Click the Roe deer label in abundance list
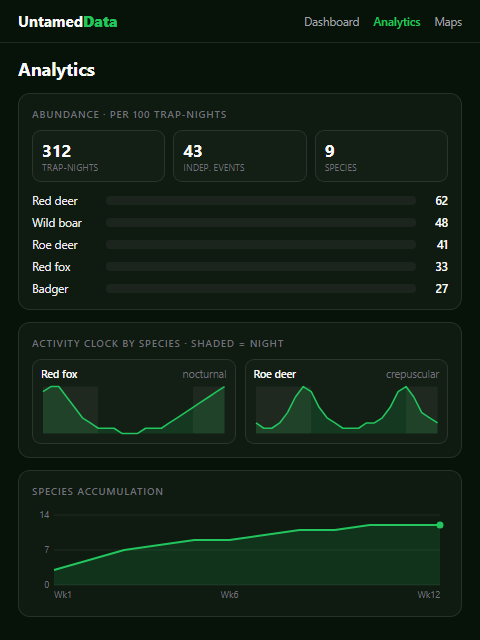This screenshot has width=480, height=640. tap(55, 245)
